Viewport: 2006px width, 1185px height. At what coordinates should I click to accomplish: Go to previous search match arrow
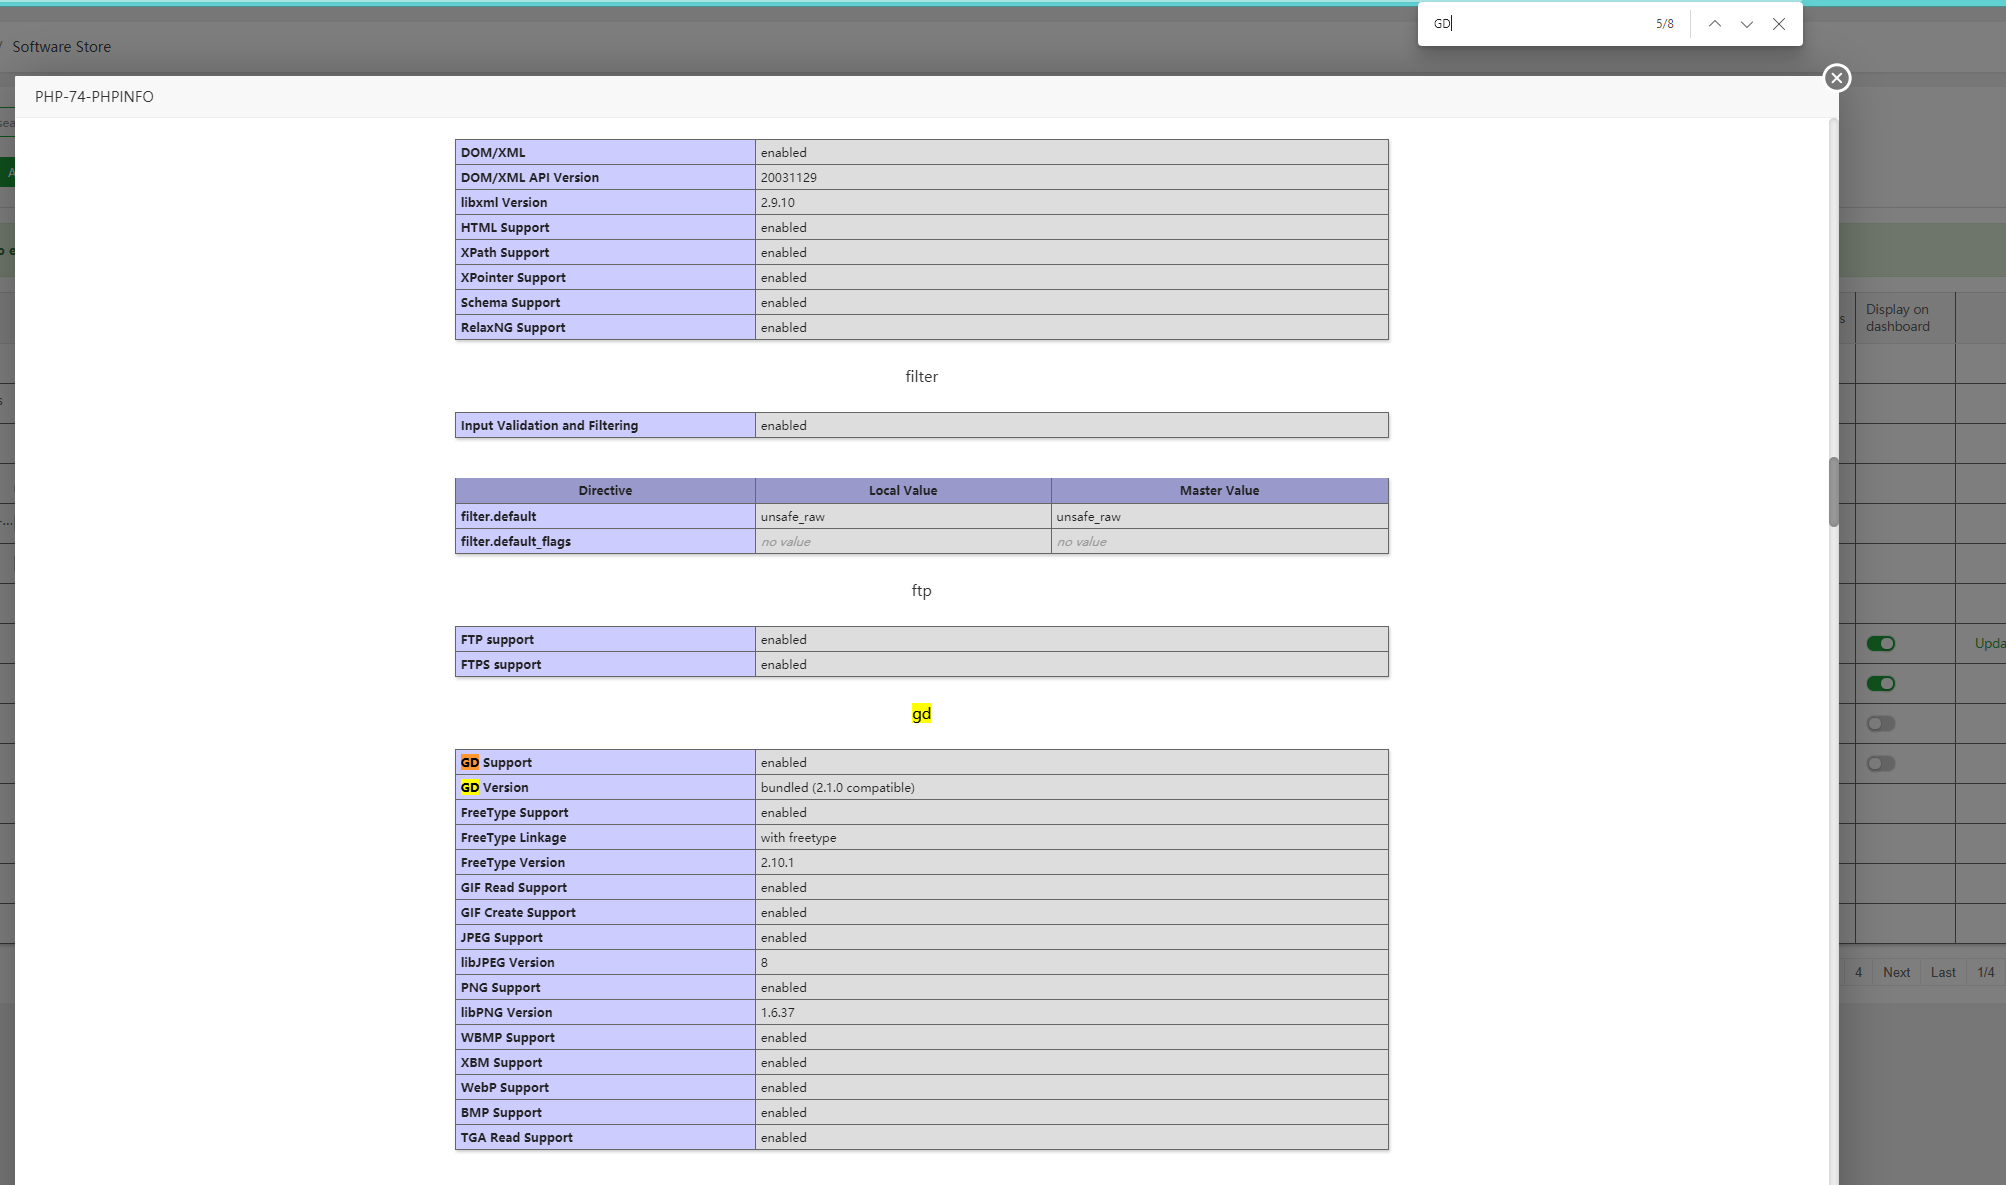point(1714,24)
